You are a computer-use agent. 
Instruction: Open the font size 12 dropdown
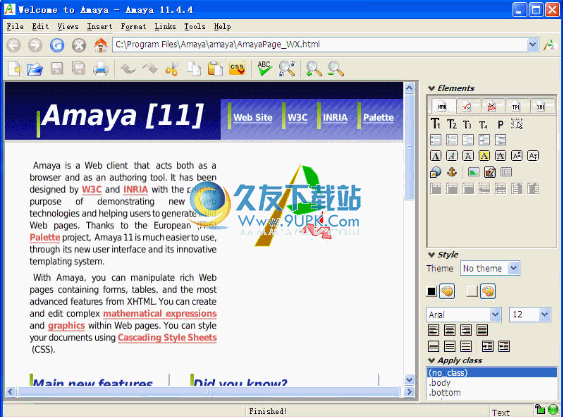[x=545, y=315]
